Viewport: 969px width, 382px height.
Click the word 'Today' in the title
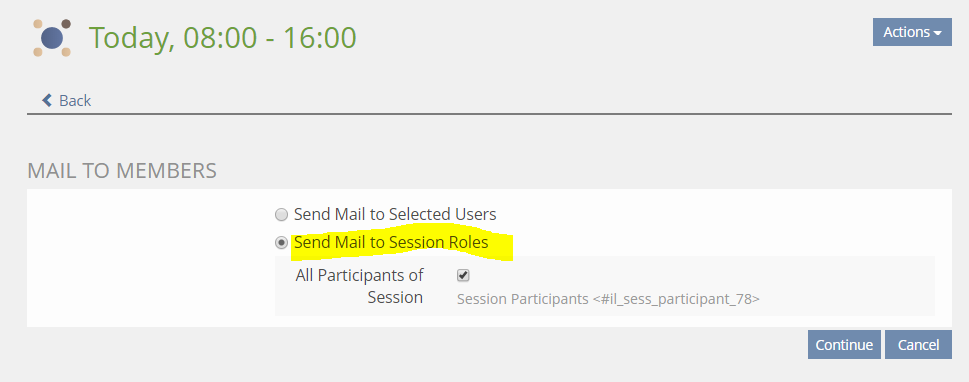(x=129, y=40)
